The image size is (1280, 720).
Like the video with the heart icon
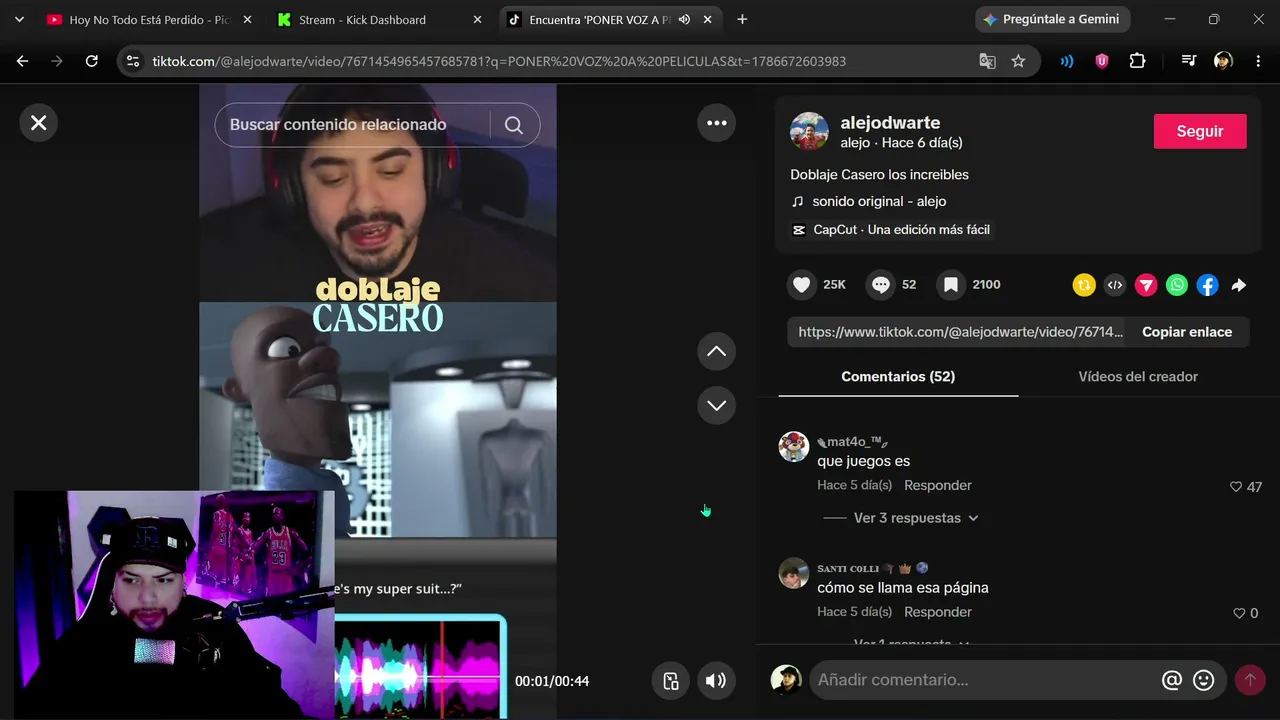point(802,285)
